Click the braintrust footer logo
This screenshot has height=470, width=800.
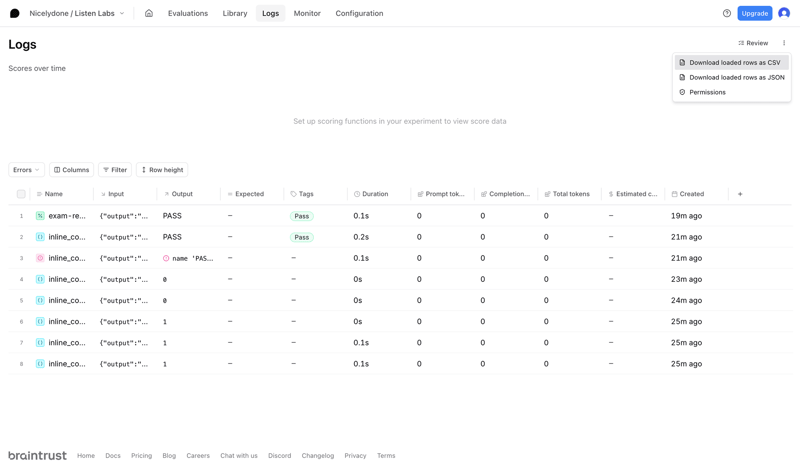tap(37, 455)
